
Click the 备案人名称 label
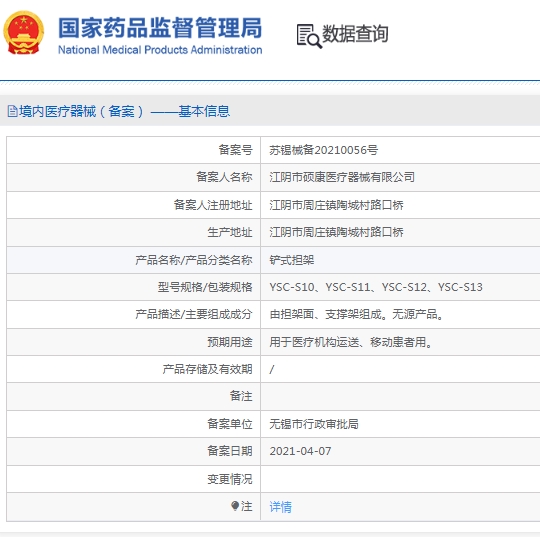(224, 177)
